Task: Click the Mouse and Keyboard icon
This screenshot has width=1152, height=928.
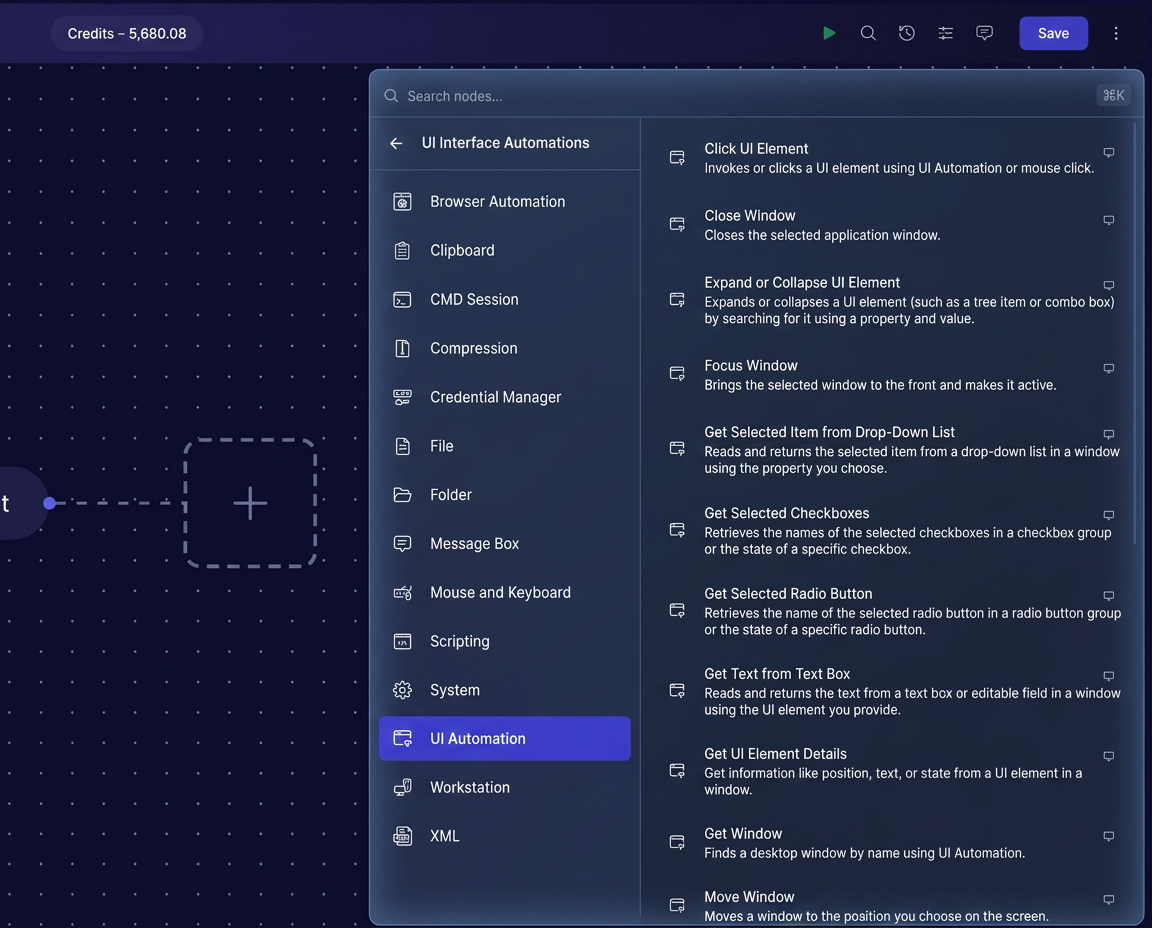Action: (402, 592)
